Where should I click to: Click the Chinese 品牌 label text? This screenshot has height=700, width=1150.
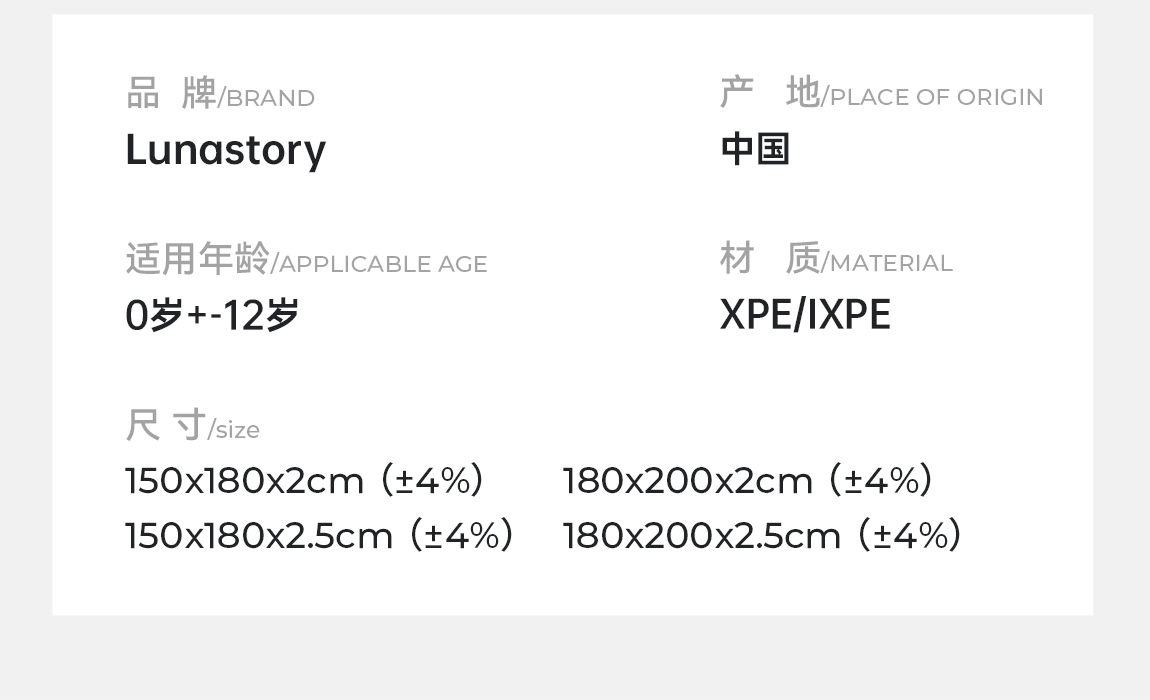pyautogui.click(x=171, y=93)
